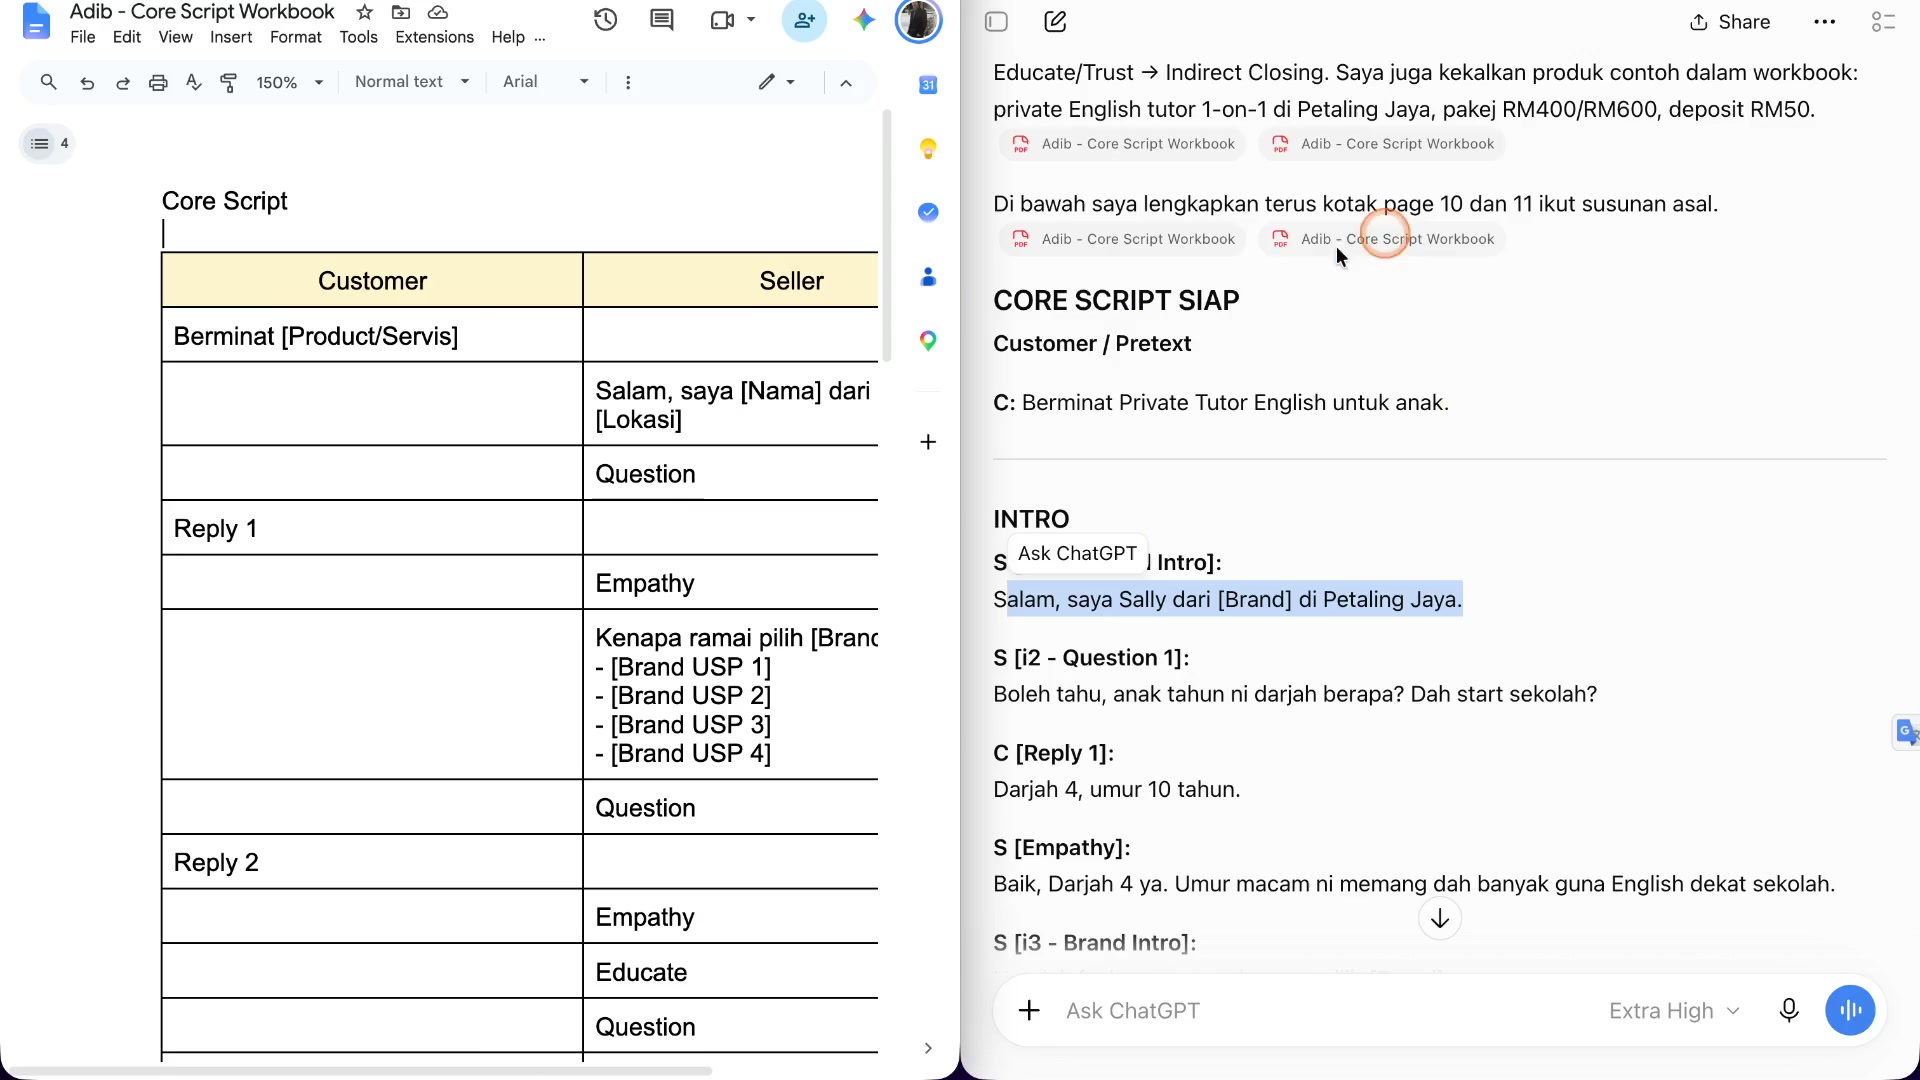
Task: Open version history clock icon
Action: [x=605, y=20]
